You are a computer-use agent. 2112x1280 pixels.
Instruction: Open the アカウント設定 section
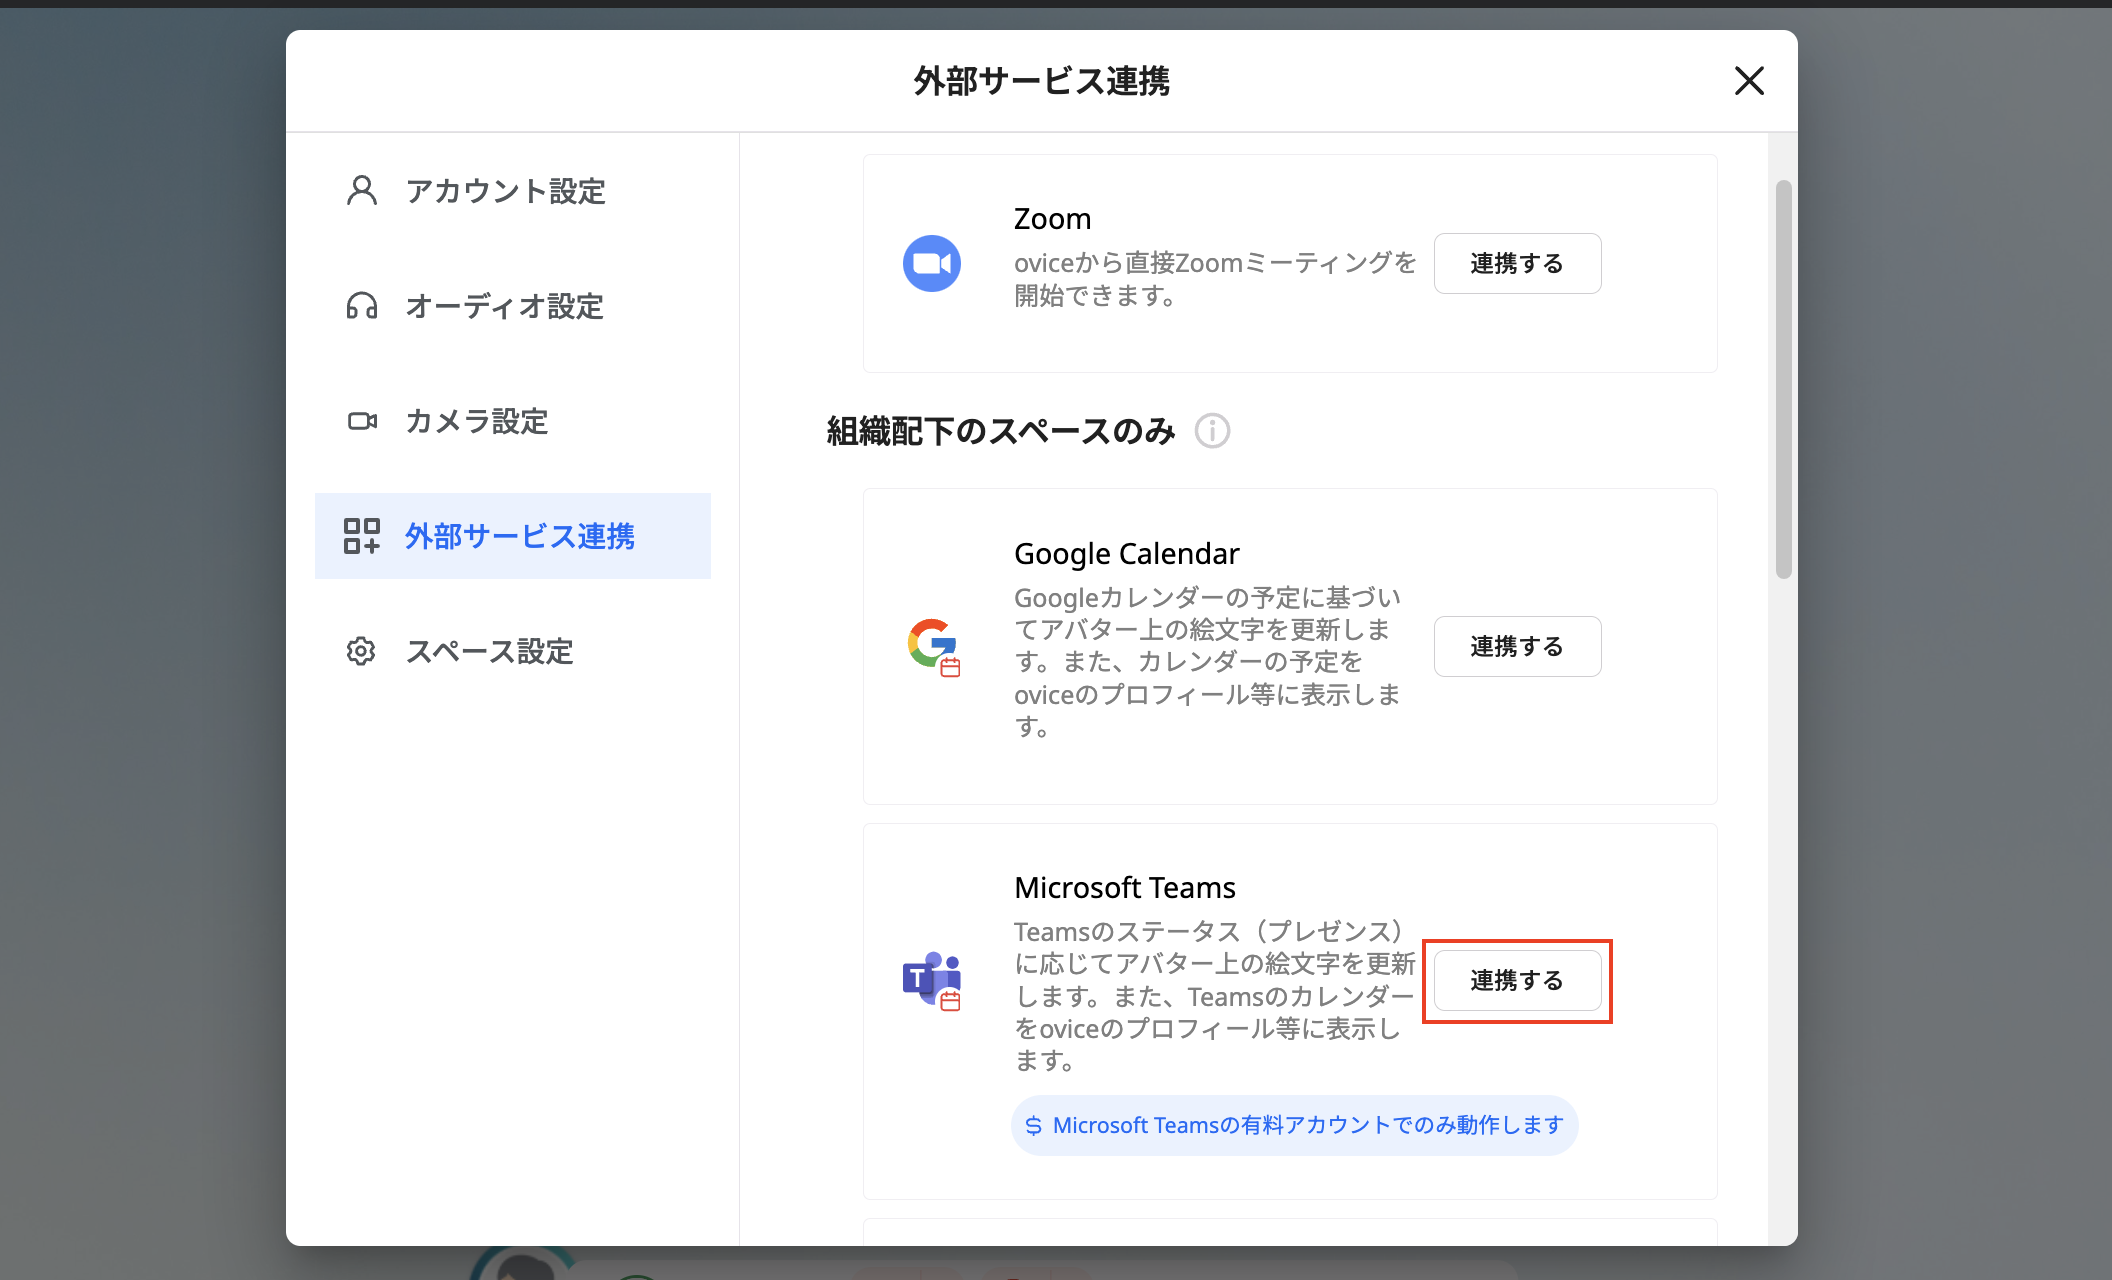(x=505, y=190)
